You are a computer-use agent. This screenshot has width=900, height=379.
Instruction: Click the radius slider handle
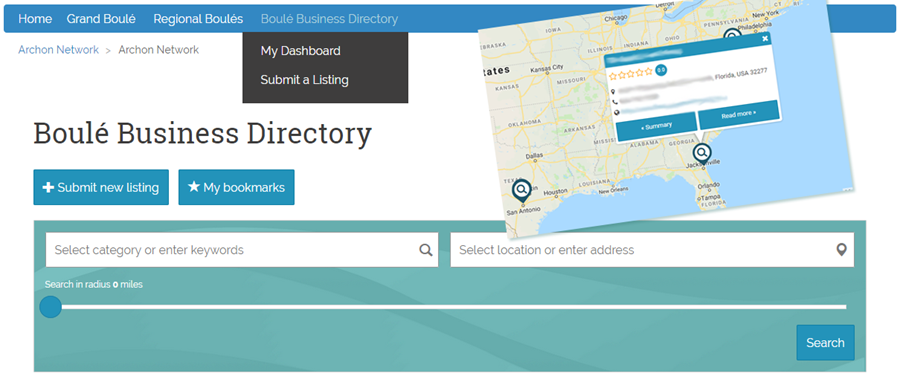pos(51,307)
